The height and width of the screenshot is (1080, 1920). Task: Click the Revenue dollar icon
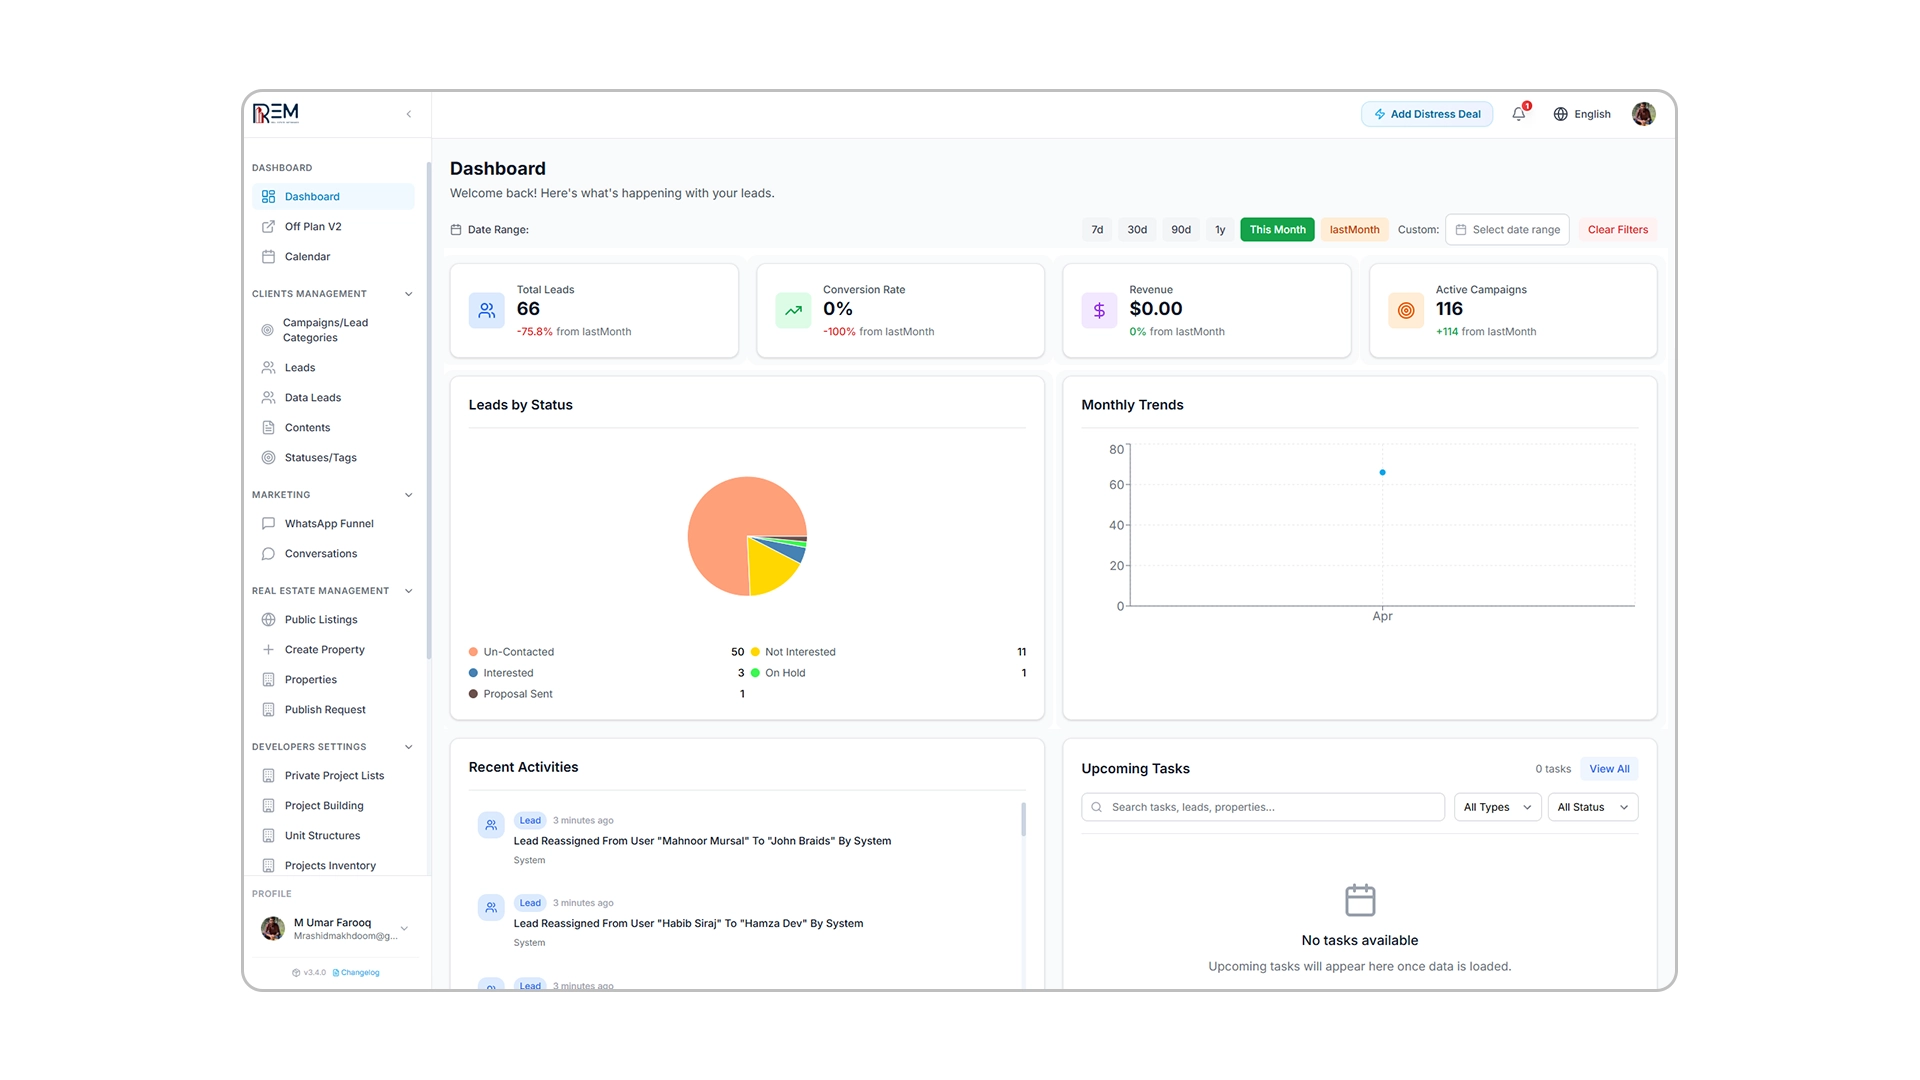coord(1099,311)
